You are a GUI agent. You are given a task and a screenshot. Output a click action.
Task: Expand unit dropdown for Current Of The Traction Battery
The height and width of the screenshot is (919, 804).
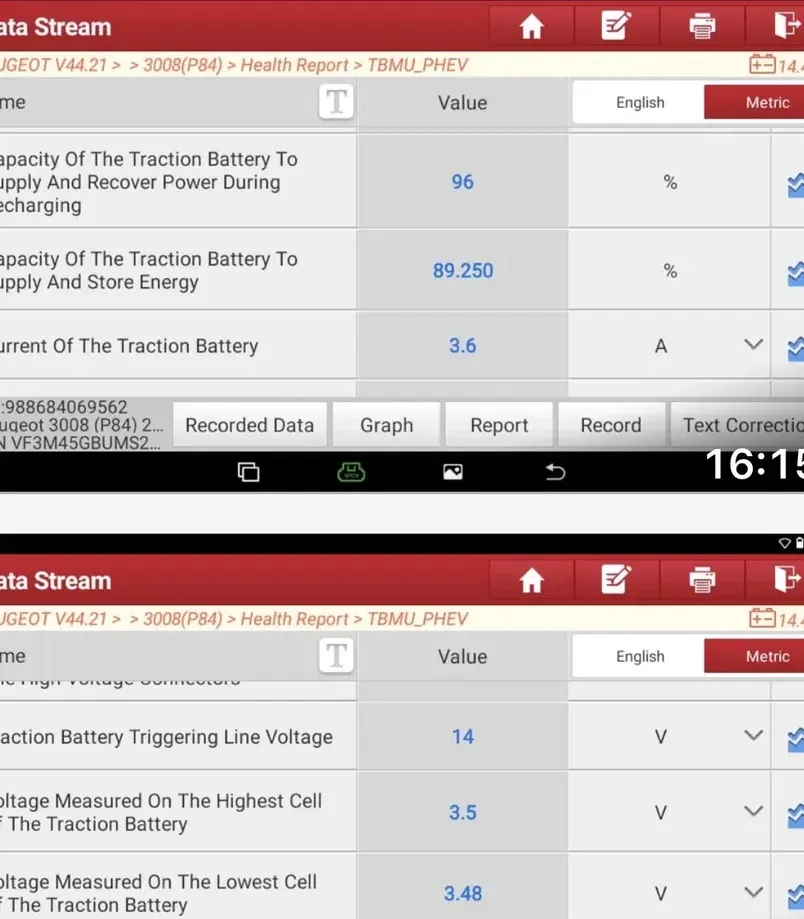click(754, 344)
